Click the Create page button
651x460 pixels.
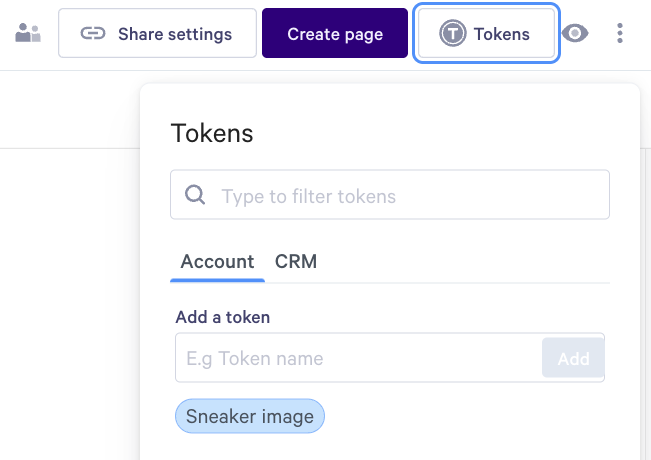335,33
